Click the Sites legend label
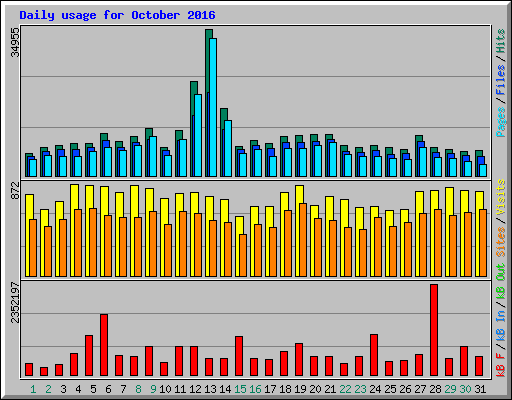This screenshot has width=512, height=400. pos(501,242)
